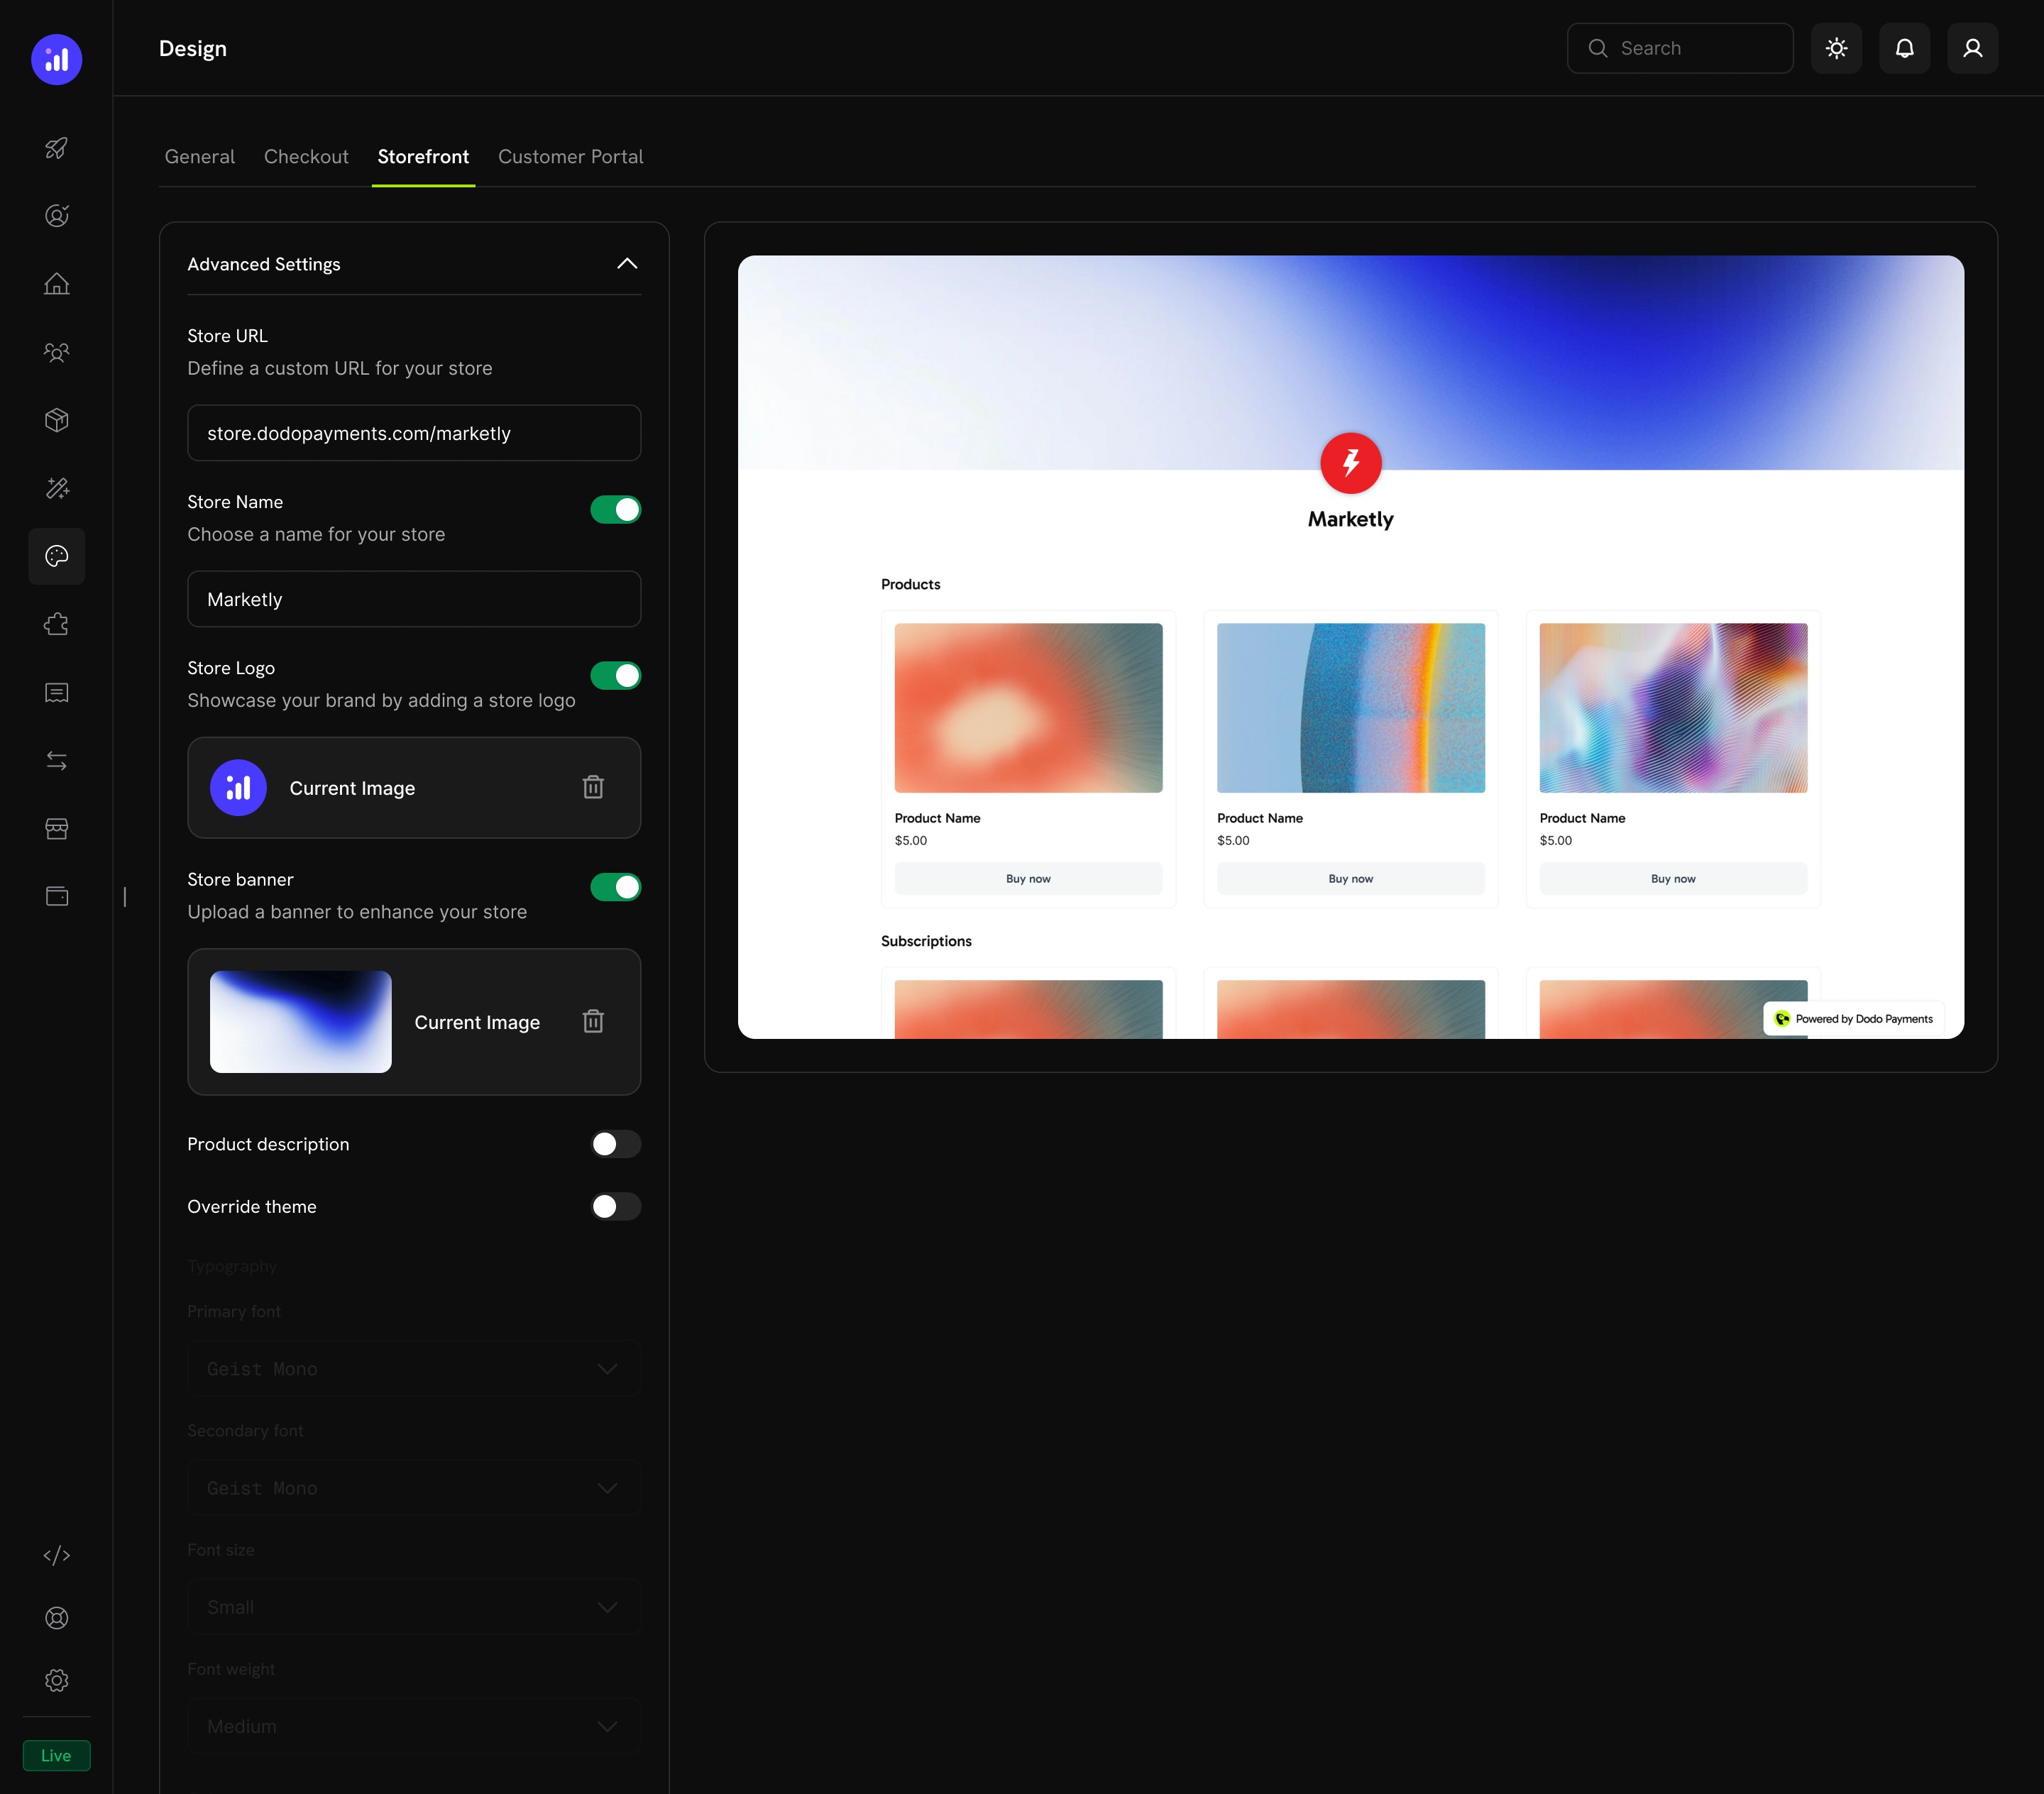The image size is (2044, 1794).
Task: Click inside the Store URL input field
Action: tap(413, 433)
